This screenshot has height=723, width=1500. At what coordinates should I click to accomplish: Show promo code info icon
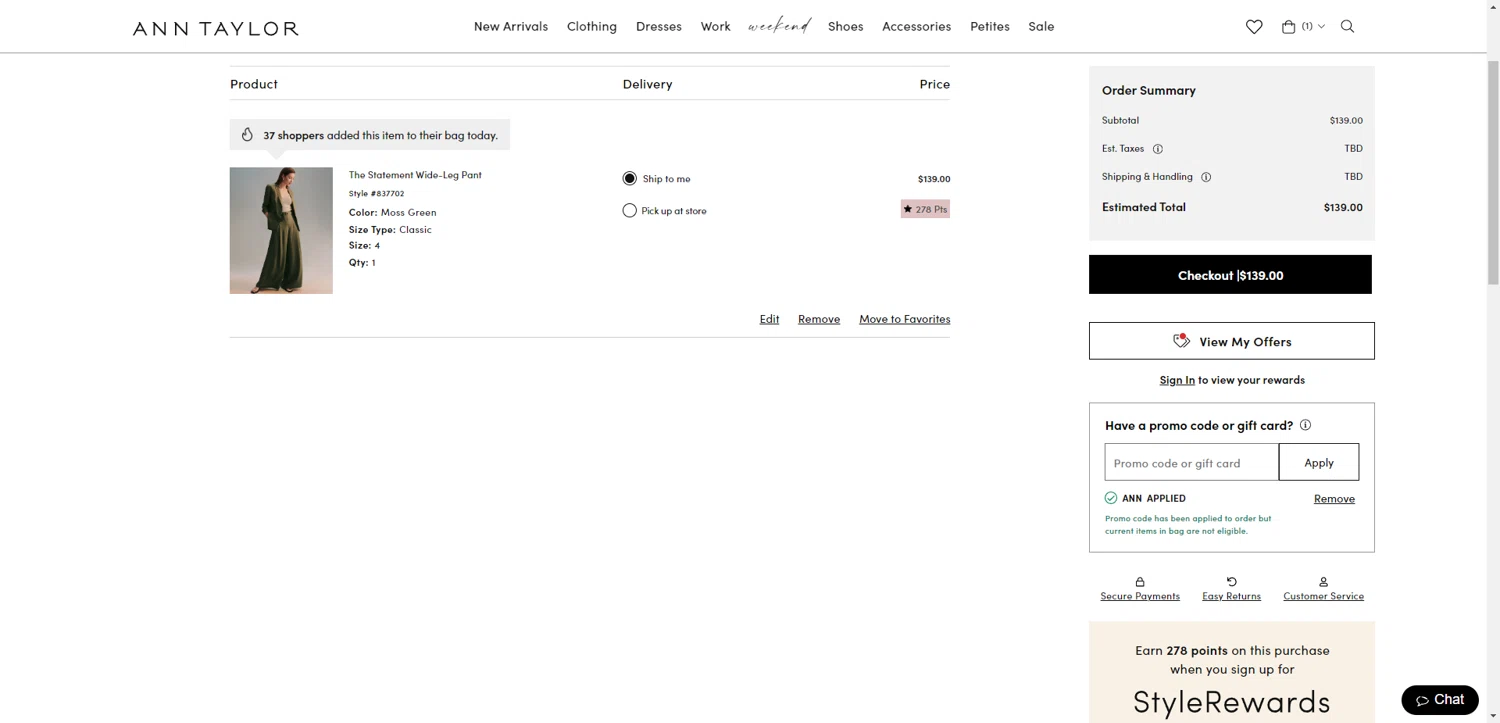coord(1305,425)
